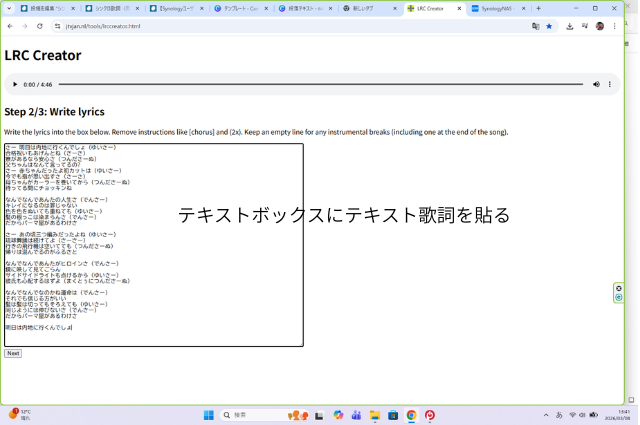
Task: Reload the page
Action: (x=41, y=26)
